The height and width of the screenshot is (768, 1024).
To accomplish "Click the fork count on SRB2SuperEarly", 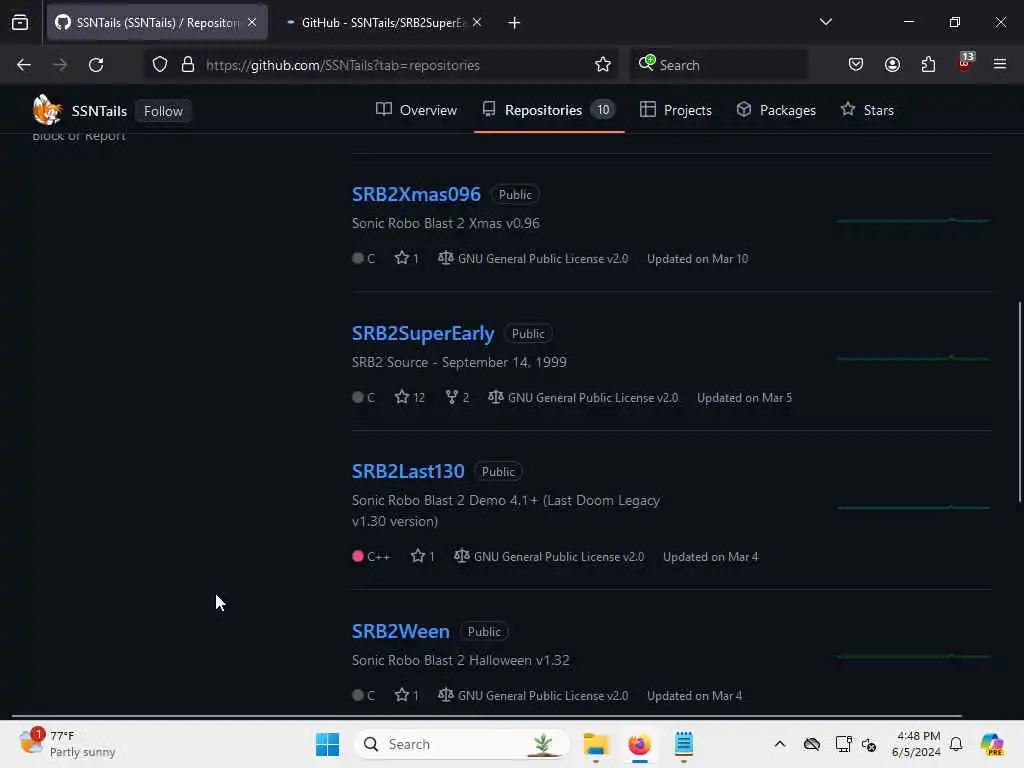I will pyautogui.click(x=457, y=397).
